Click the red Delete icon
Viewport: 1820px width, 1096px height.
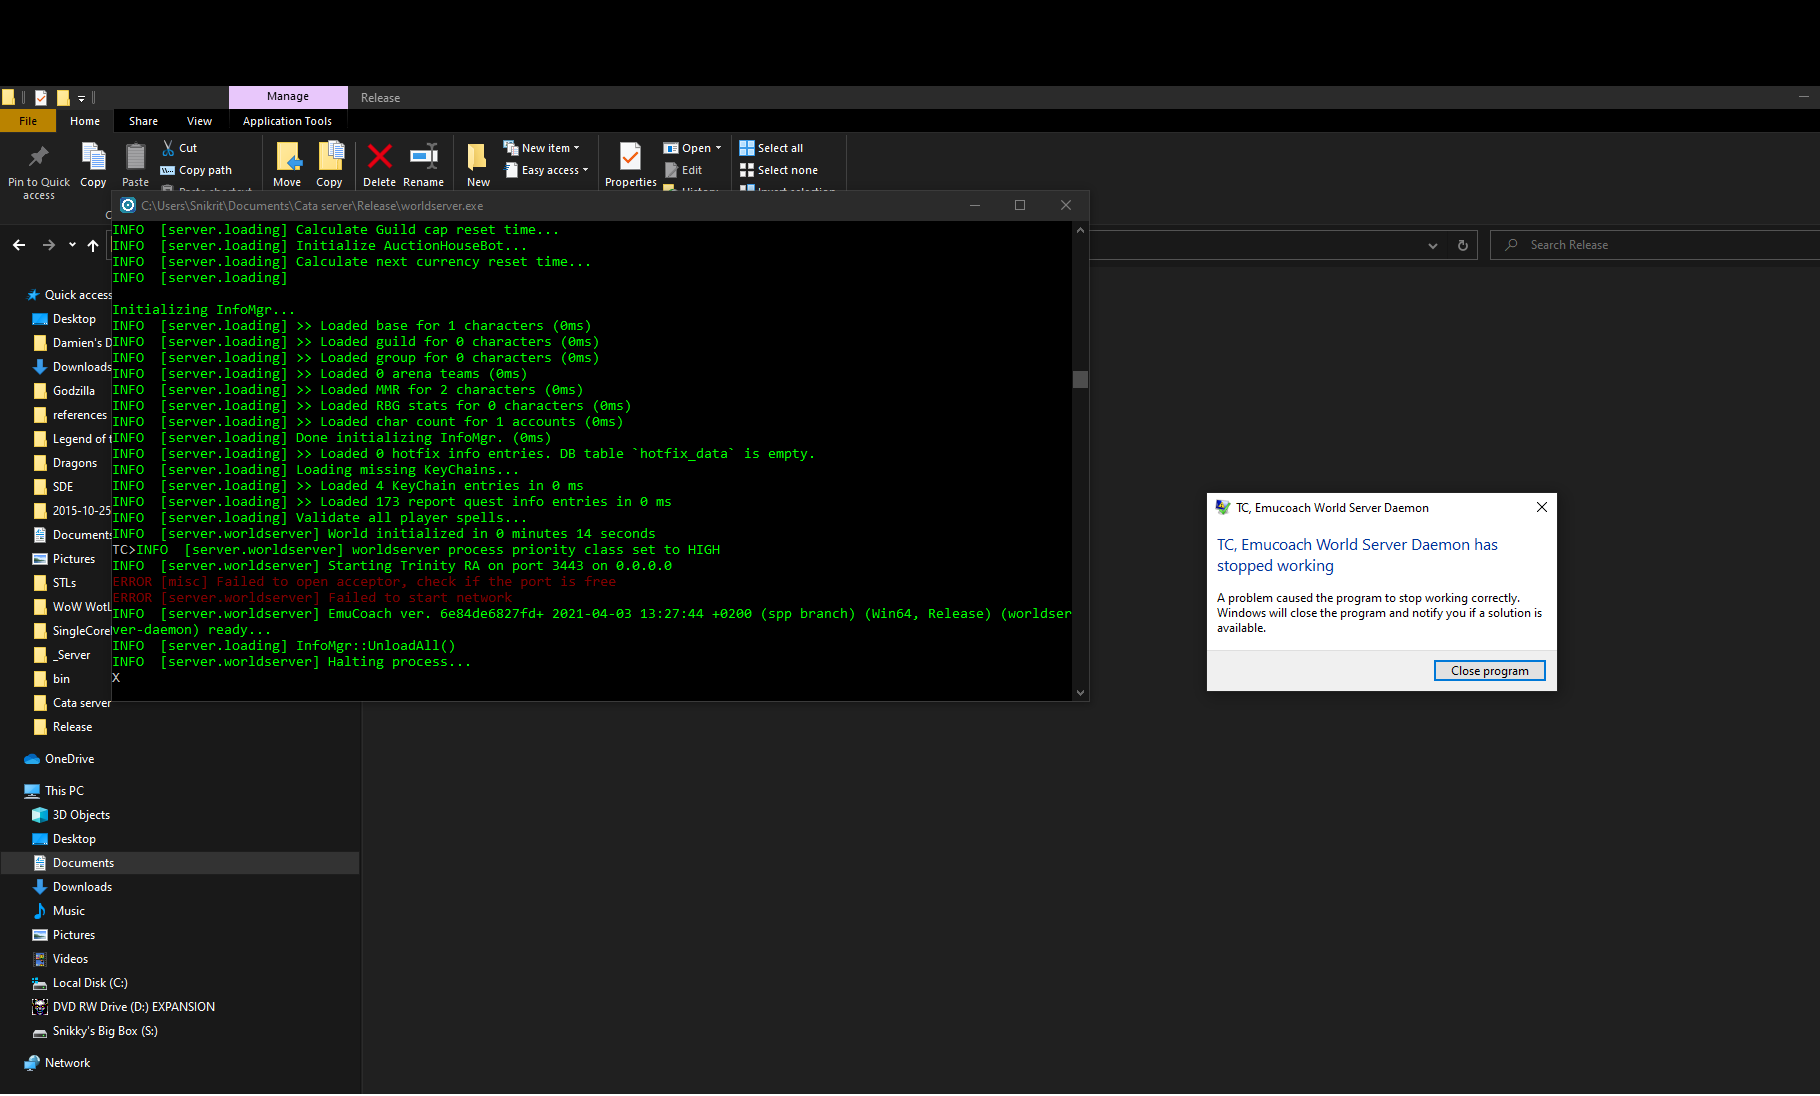[379, 156]
